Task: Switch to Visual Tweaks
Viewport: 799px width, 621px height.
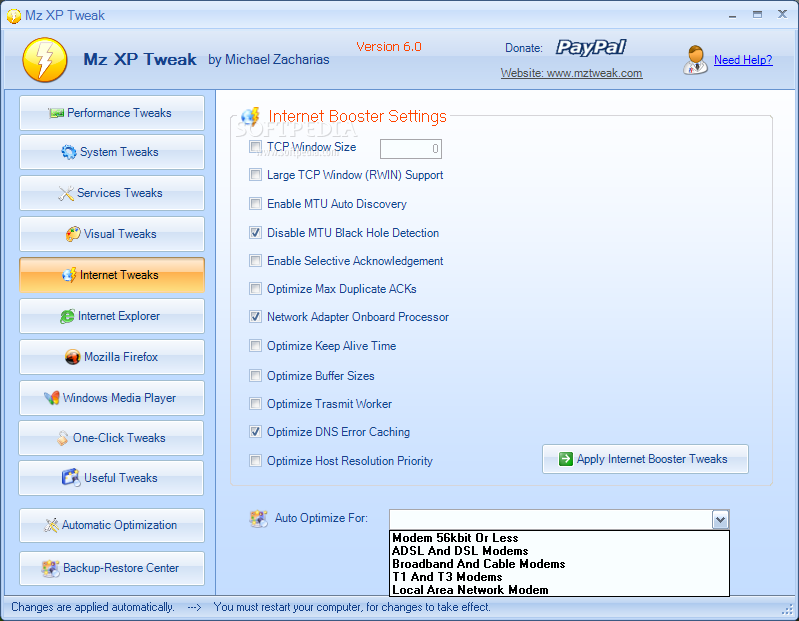Action: [112, 234]
